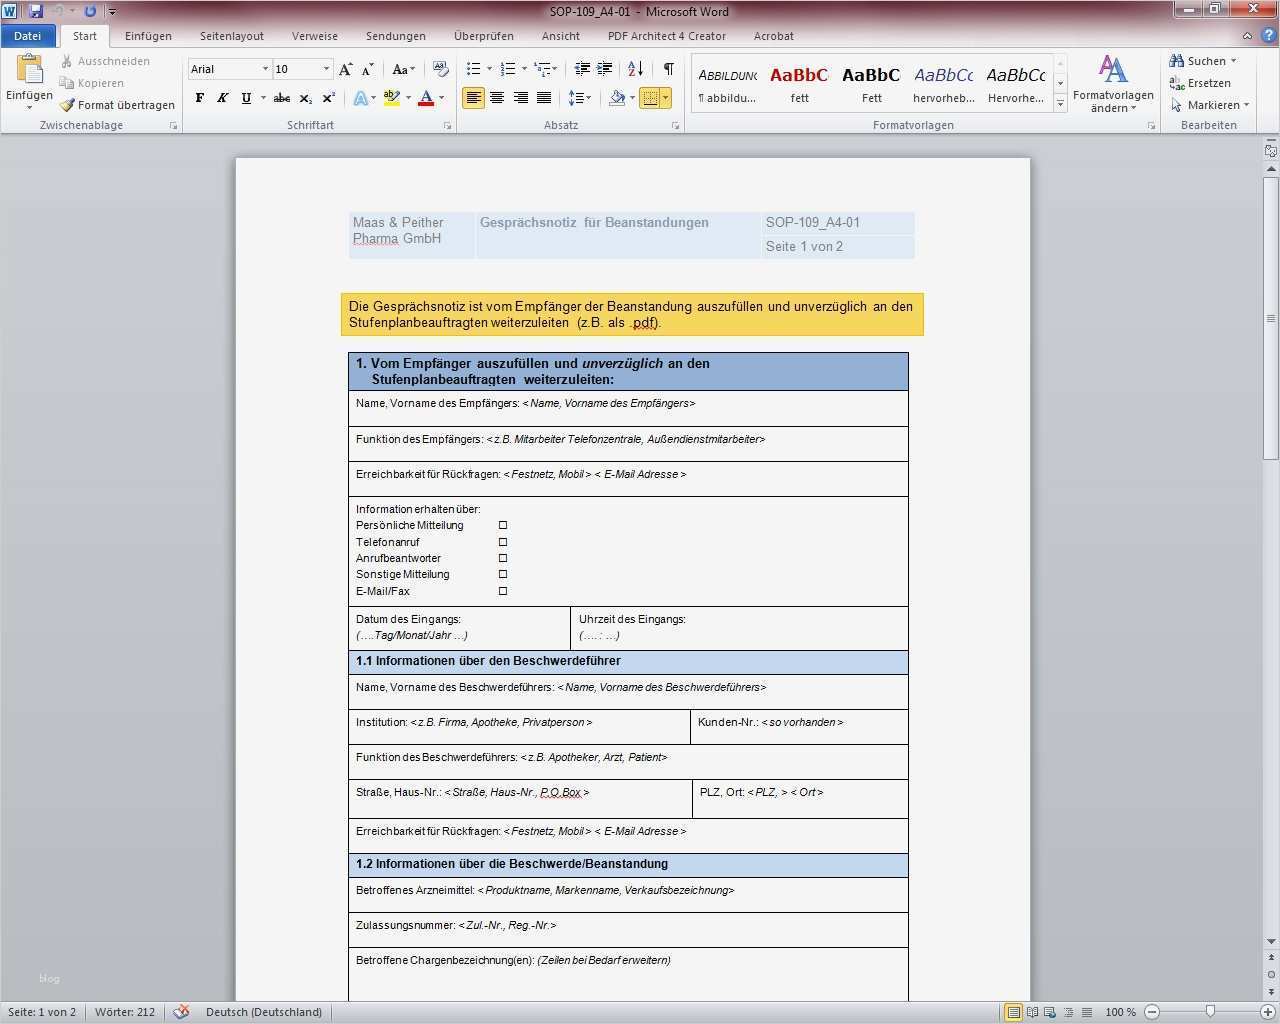The width and height of the screenshot is (1280, 1024).
Task: Click the sort A-Z icon
Action: point(635,69)
